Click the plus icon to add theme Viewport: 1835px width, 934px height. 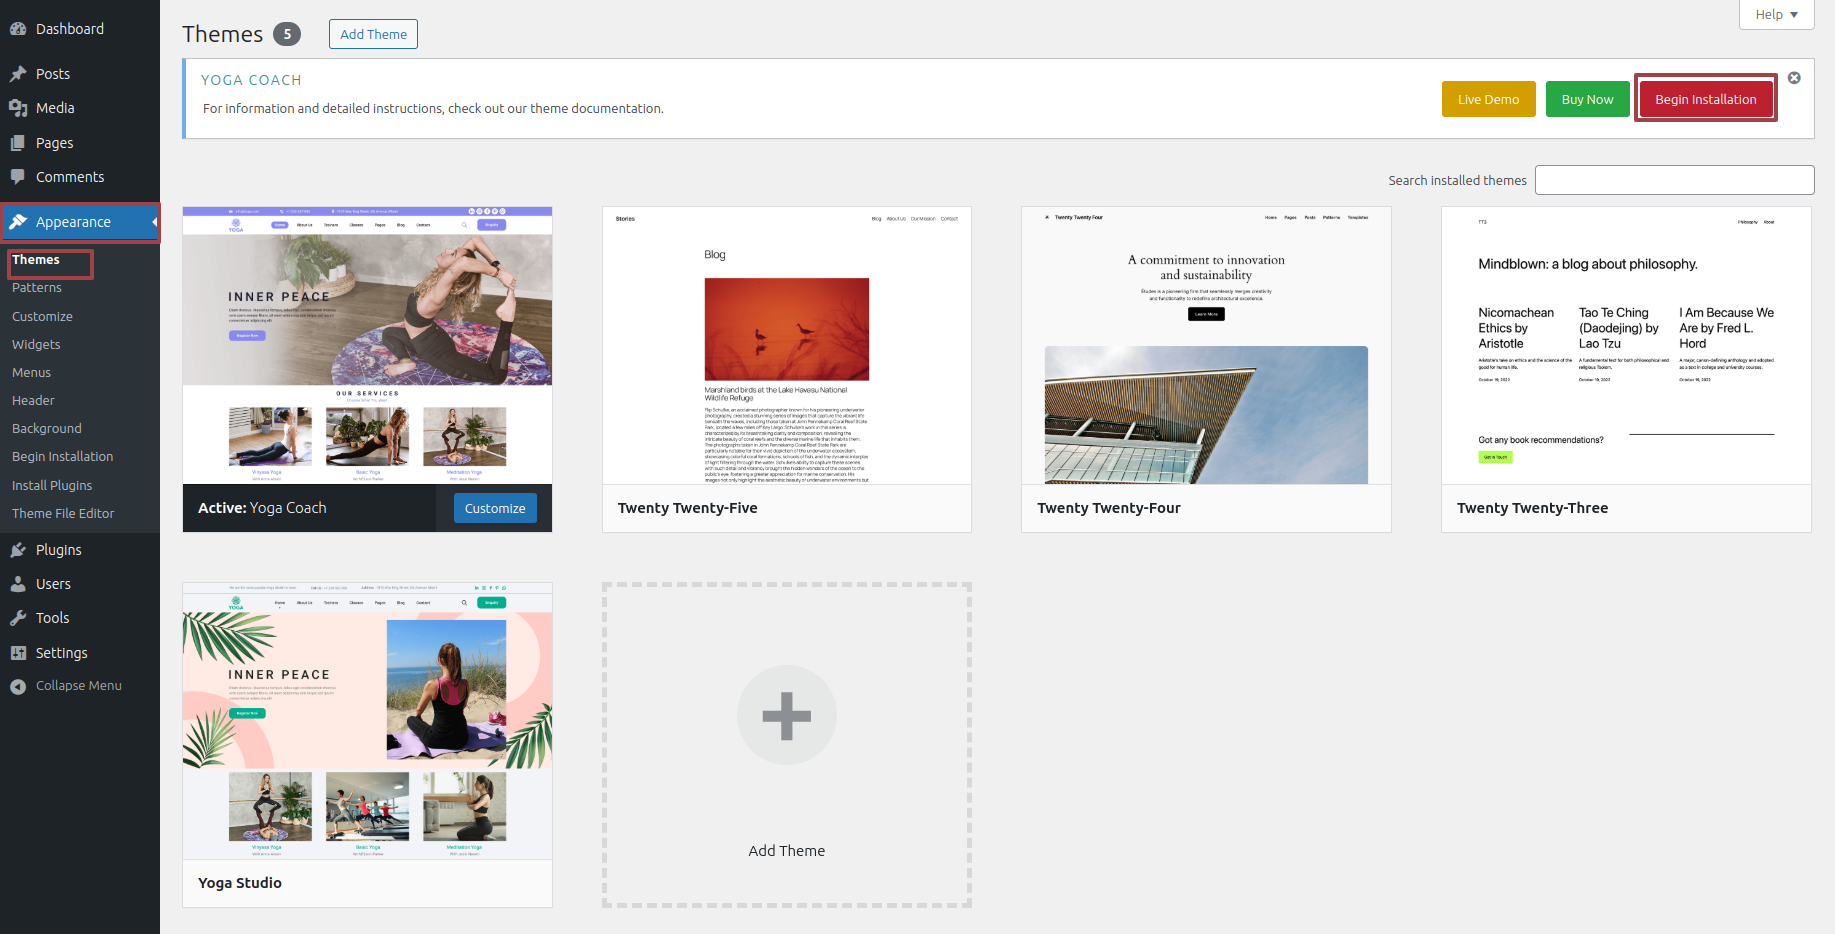(787, 716)
